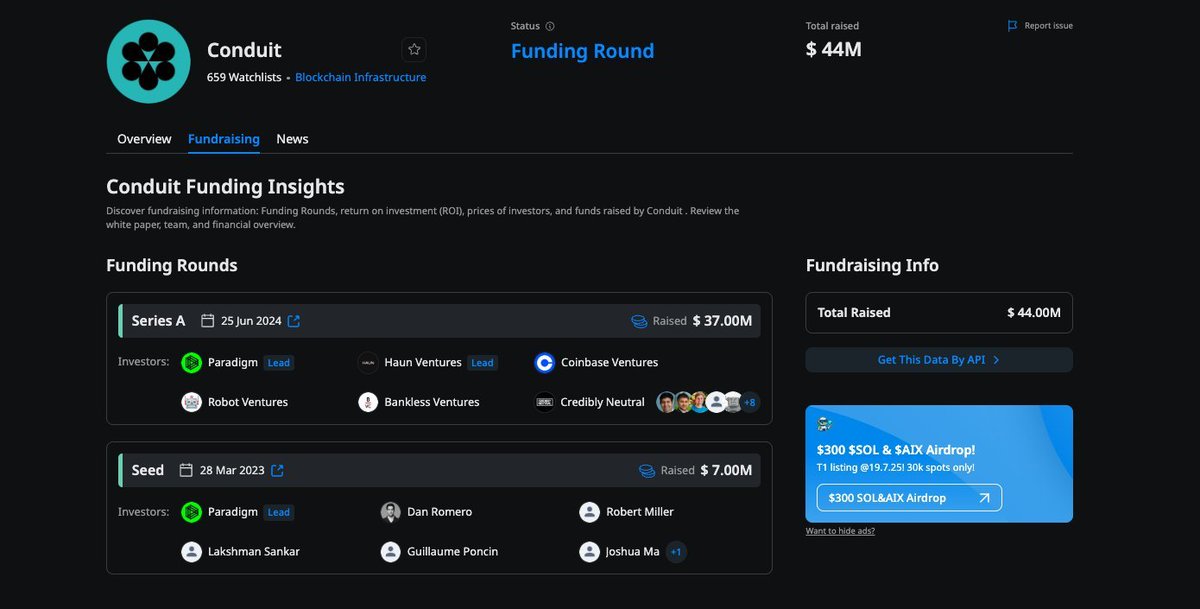The width and height of the screenshot is (1200, 609).
Task: Click the Seed raised coins icon
Action: tap(647, 470)
